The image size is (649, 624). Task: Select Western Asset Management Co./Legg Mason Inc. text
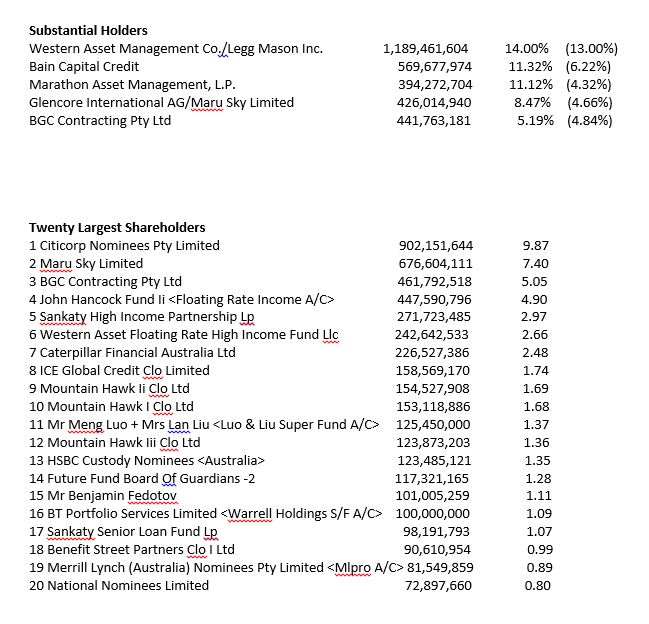[176, 49]
